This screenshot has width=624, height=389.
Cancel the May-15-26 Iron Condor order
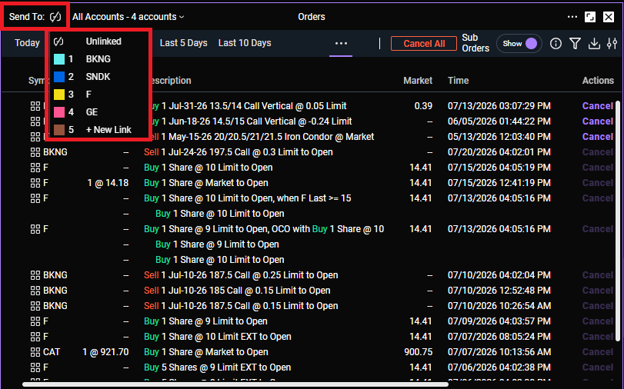598,137
